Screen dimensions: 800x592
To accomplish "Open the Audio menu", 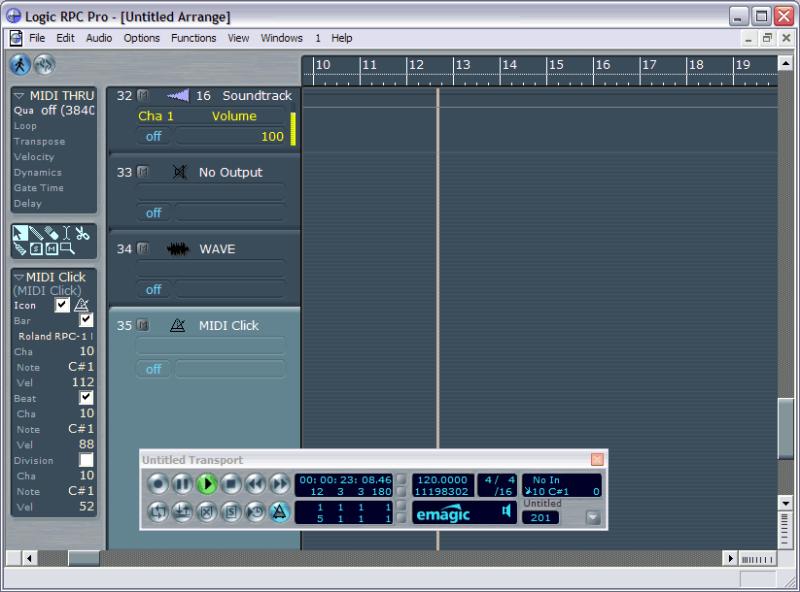I will (x=98, y=38).
